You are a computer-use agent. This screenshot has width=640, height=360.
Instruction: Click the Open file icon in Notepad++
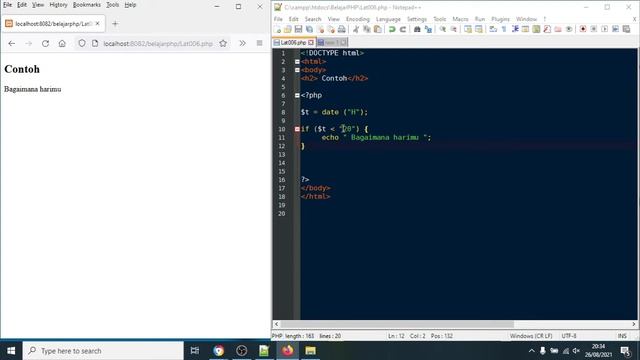coord(288,29)
